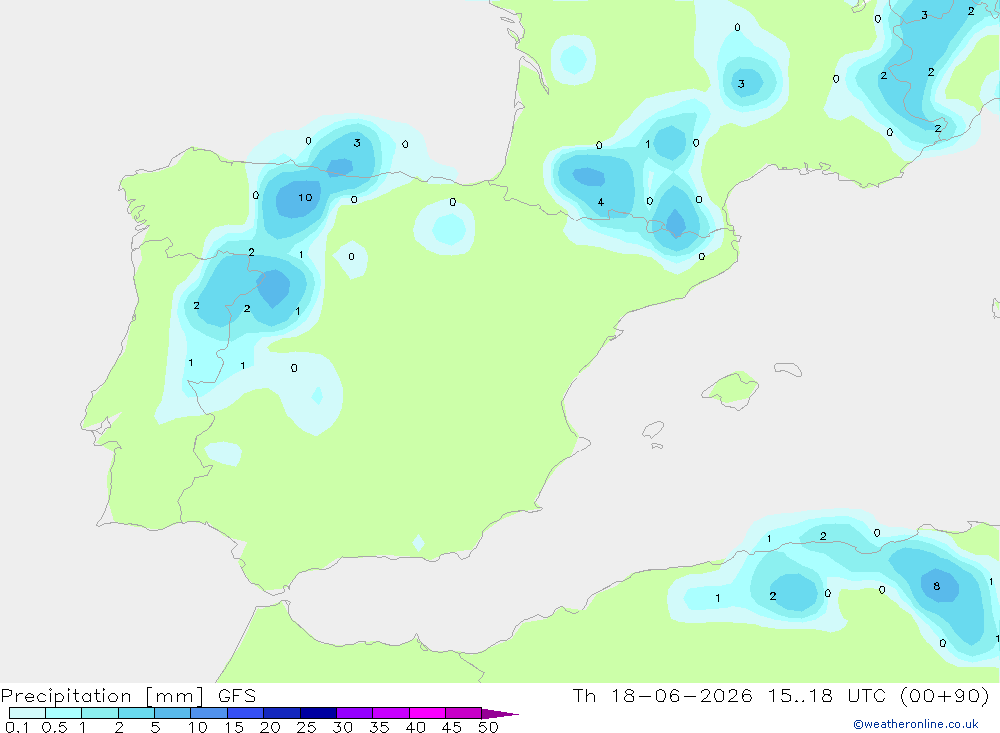This screenshot has width=1000, height=733.
Task: Click the '0.5' legend scale label
Action: coord(54,727)
